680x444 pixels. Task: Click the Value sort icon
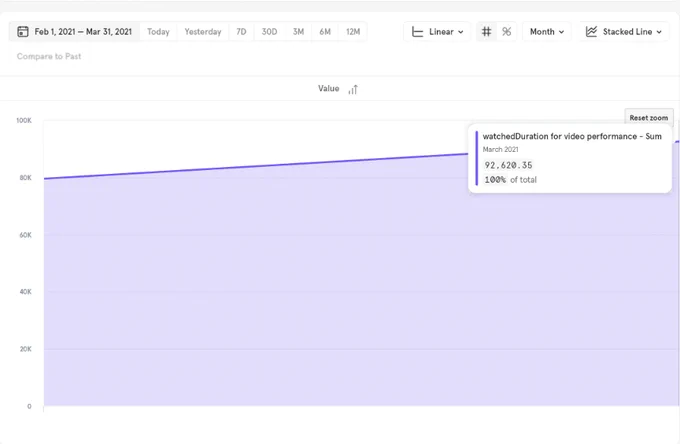click(x=353, y=89)
